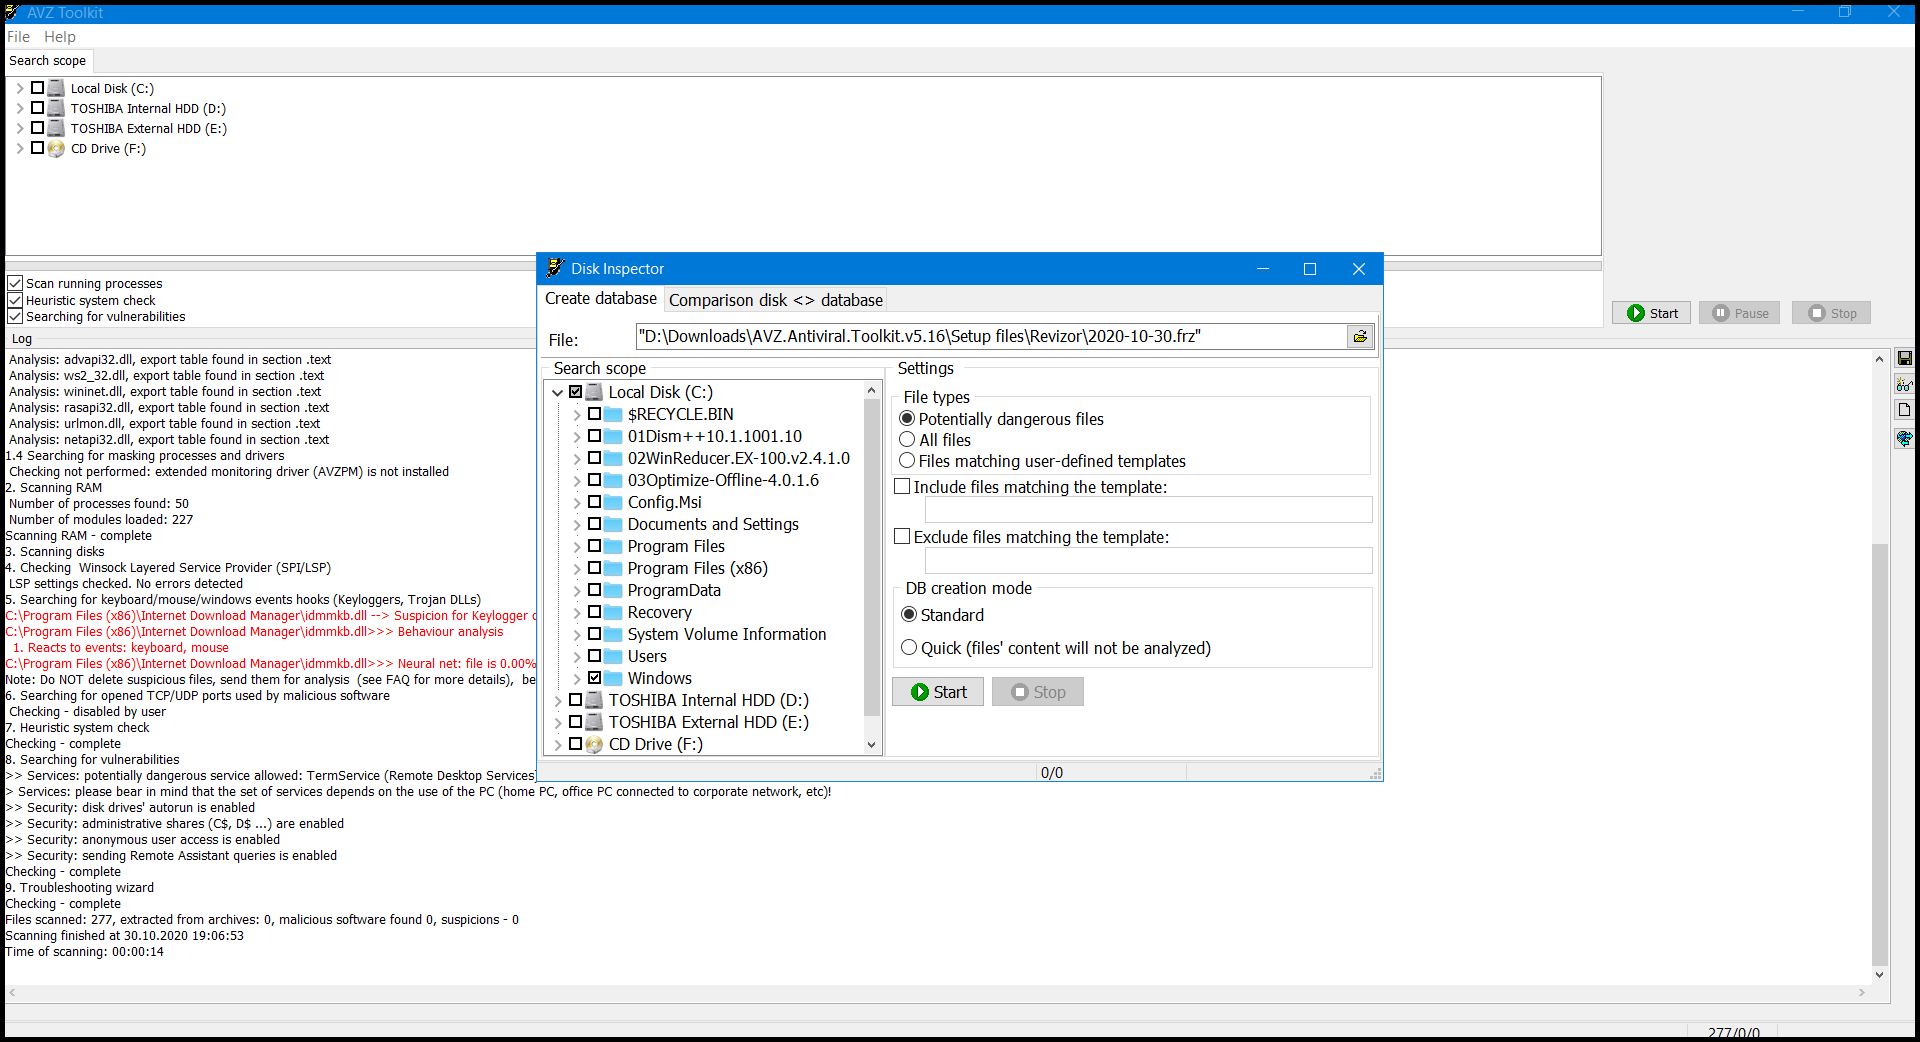Expand Local Disk (C:) in main window

(19, 88)
